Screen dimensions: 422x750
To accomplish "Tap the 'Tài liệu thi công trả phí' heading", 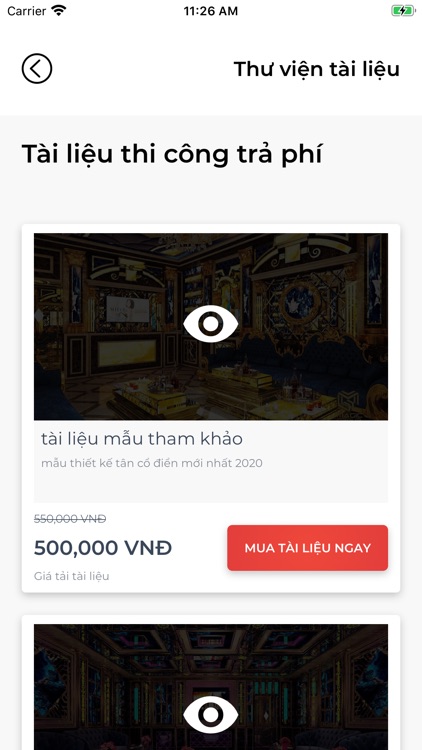I will point(172,155).
